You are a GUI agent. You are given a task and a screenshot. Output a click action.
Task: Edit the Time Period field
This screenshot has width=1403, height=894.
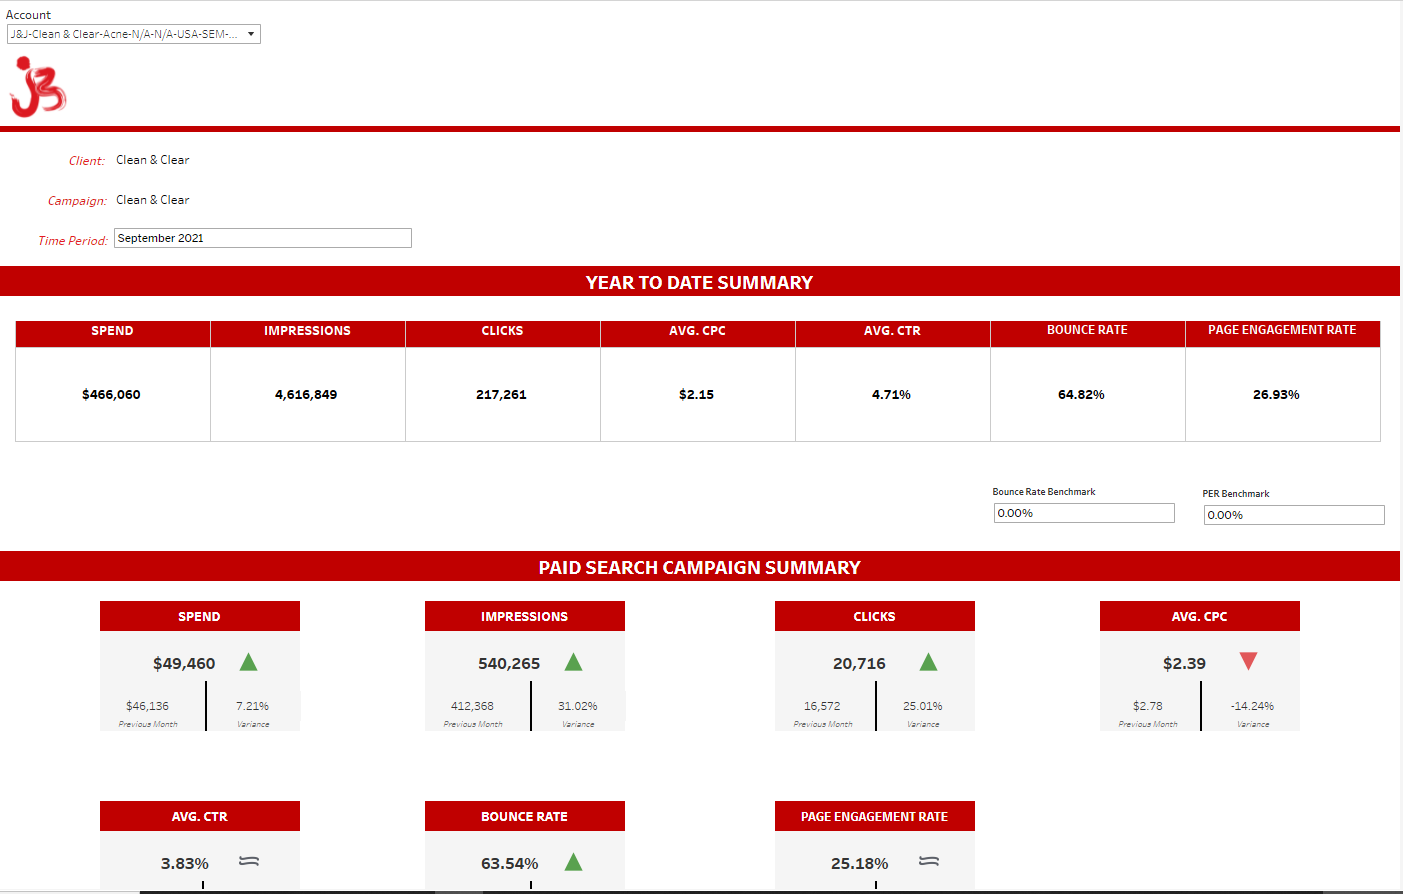tap(263, 238)
